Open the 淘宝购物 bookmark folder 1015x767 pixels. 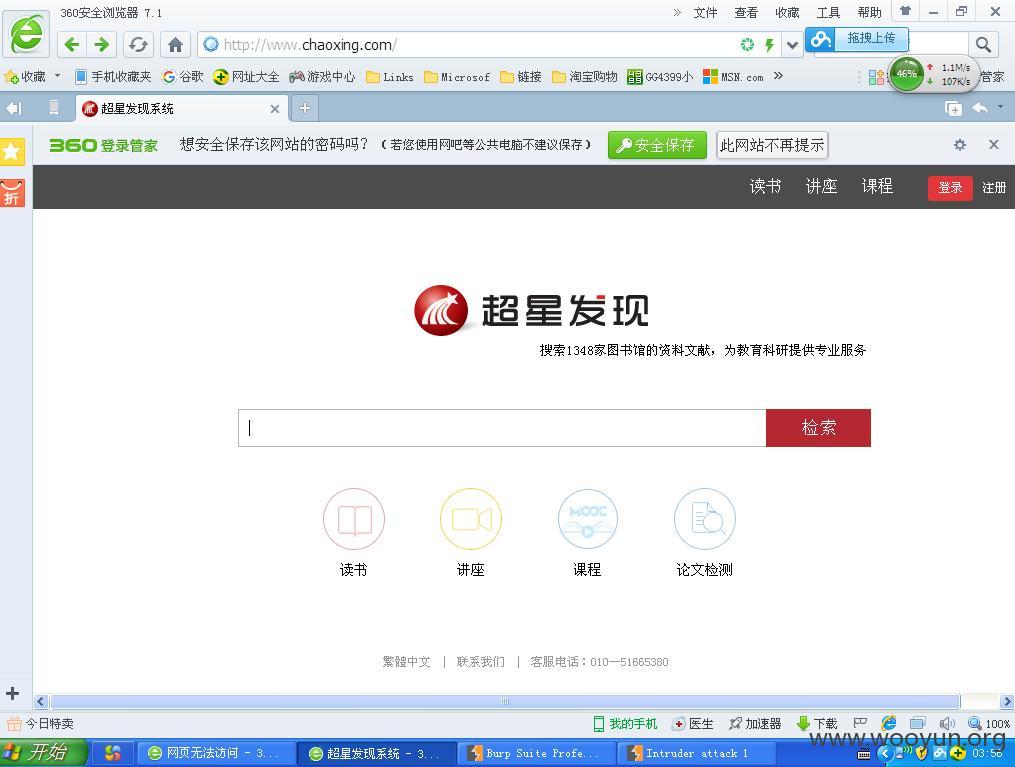[x=585, y=77]
